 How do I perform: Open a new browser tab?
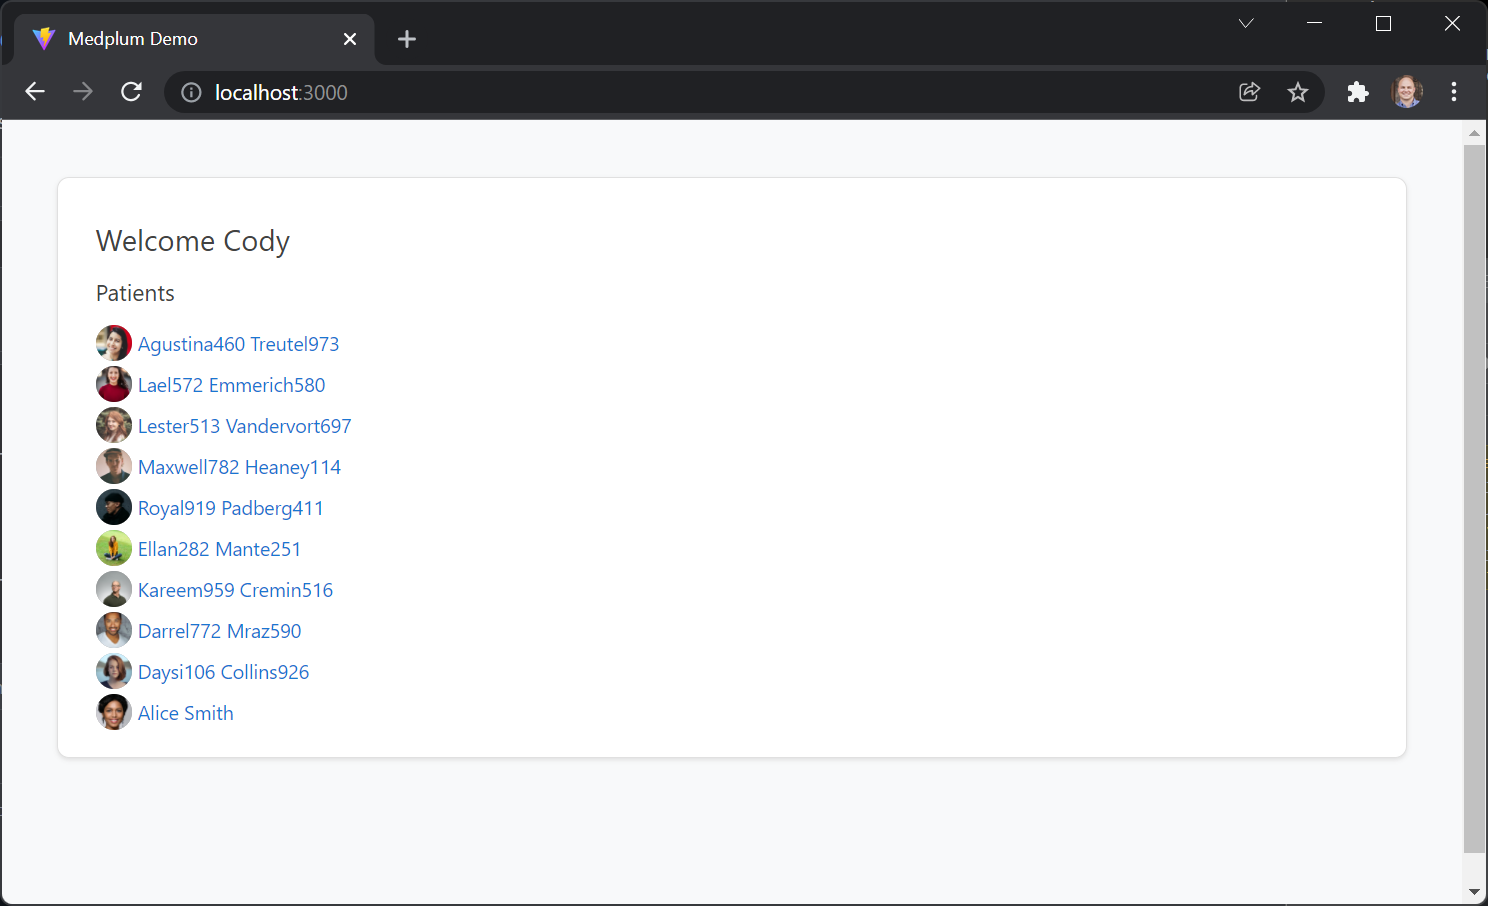(406, 38)
